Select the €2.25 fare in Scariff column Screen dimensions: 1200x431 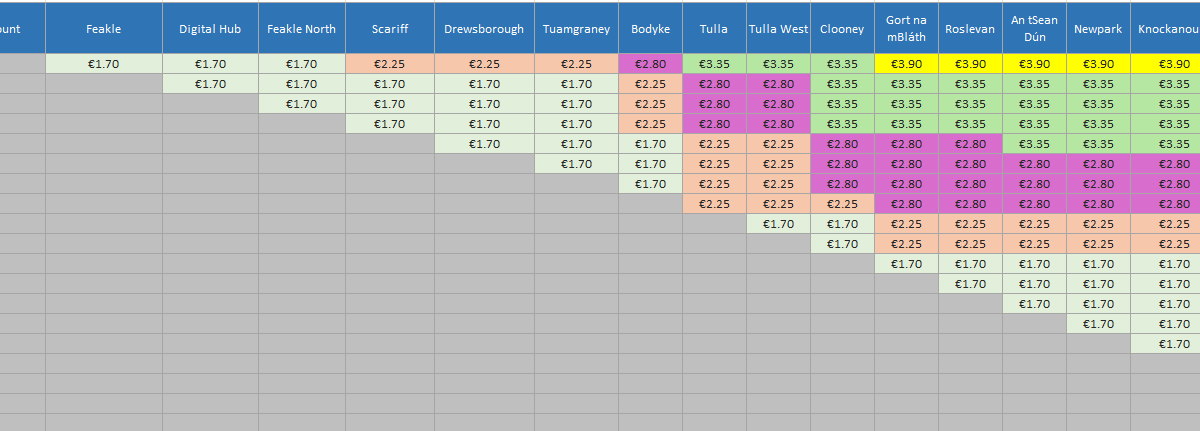(390, 64)
